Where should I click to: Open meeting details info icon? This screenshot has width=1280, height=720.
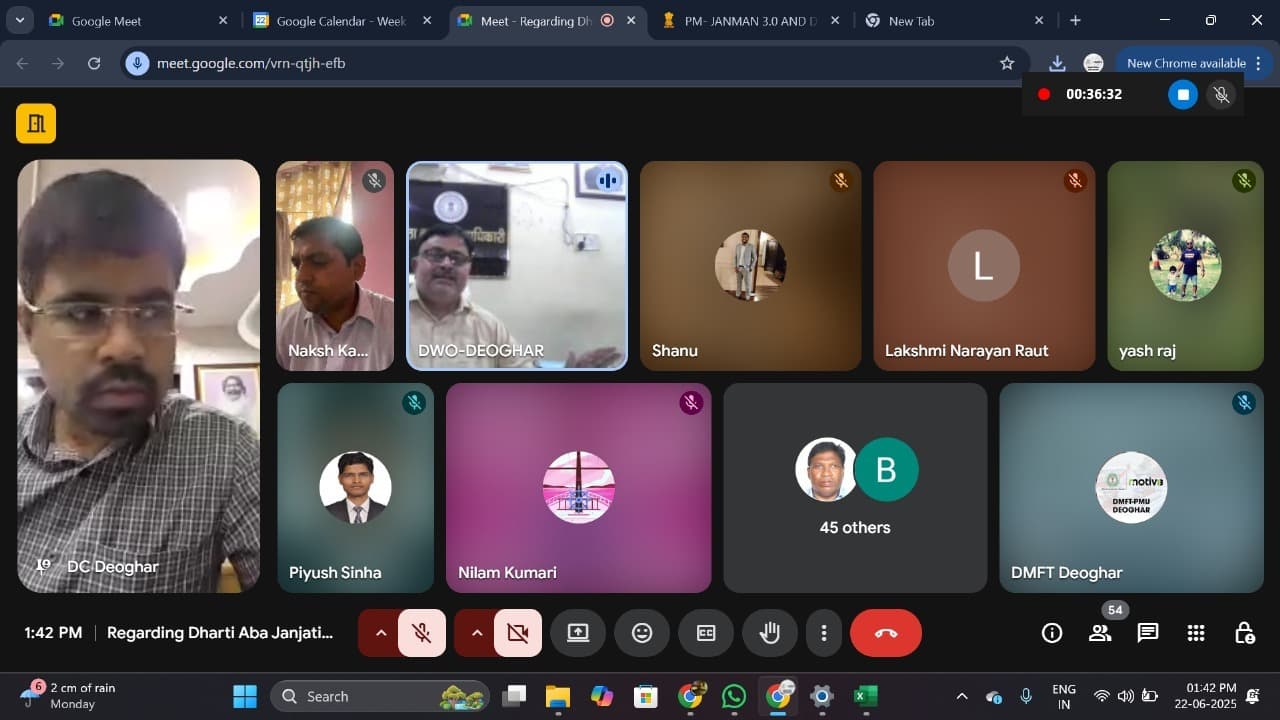click(x=1052, y=633)
